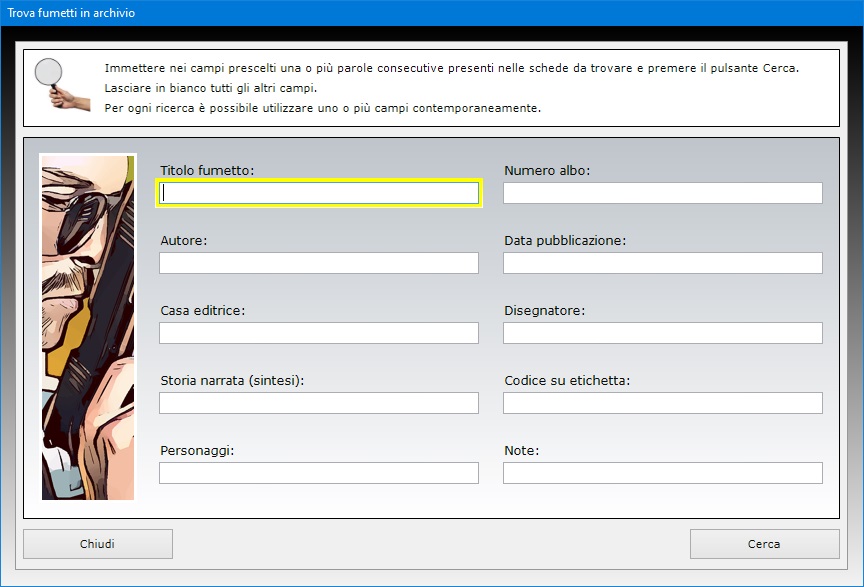Viewport: 864px width, 587px height.
Task: Click the Personaggi label text
Action: pos(197,451)
